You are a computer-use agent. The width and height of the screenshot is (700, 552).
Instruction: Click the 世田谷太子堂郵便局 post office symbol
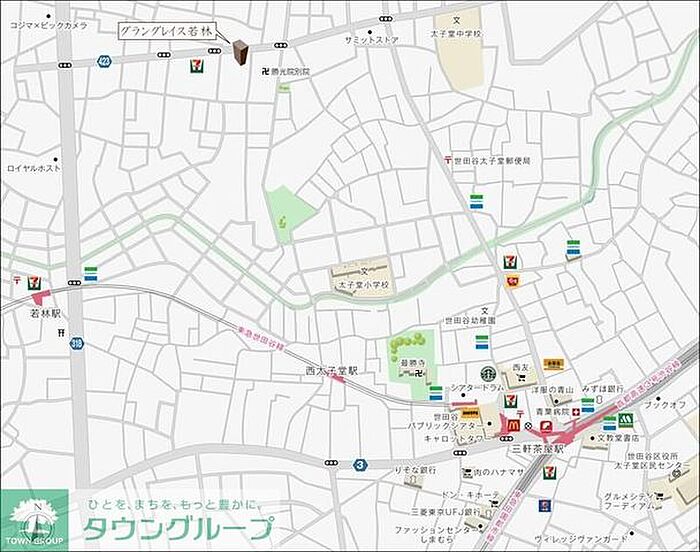coord(447,160)
